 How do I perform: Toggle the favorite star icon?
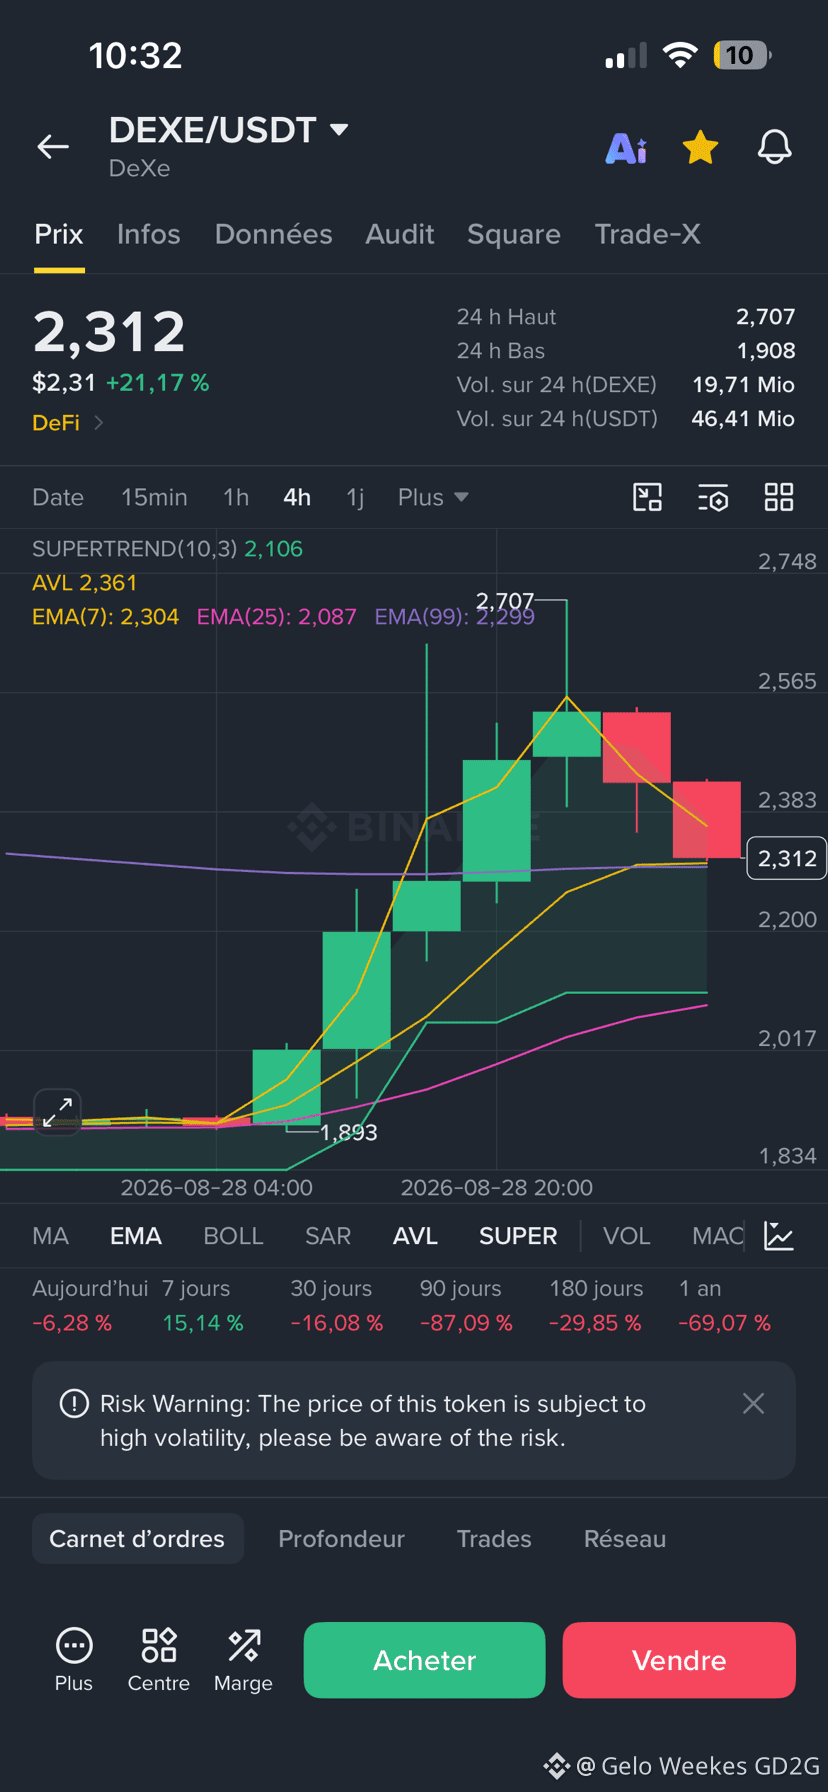[700, 147]
